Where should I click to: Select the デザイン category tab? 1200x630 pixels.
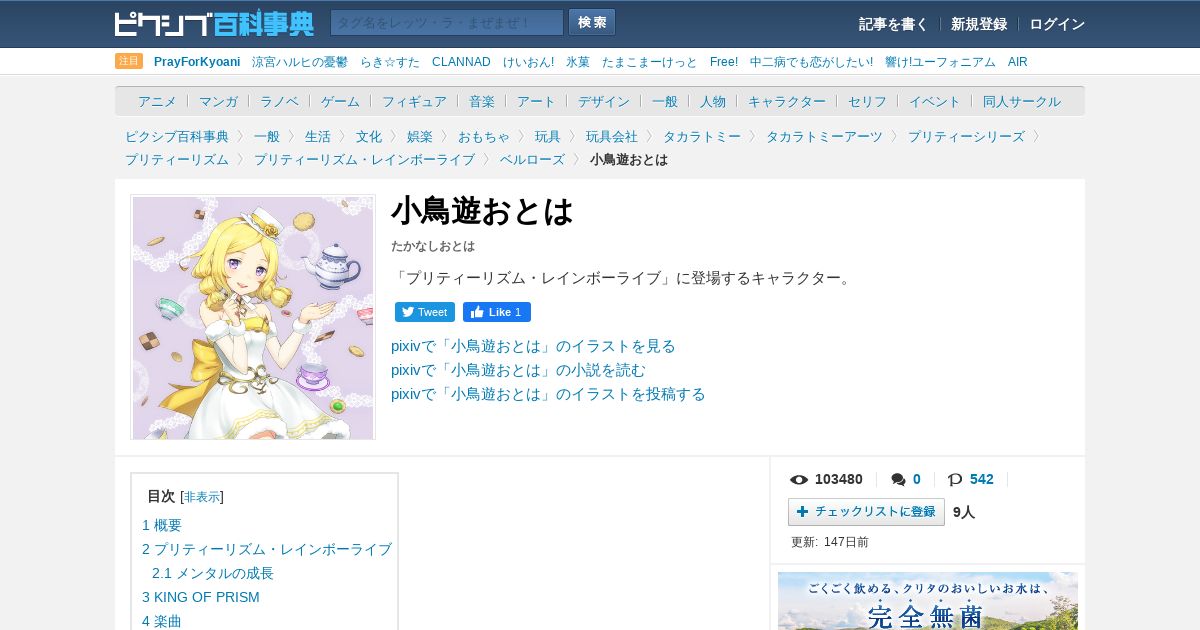click(604, 101)
